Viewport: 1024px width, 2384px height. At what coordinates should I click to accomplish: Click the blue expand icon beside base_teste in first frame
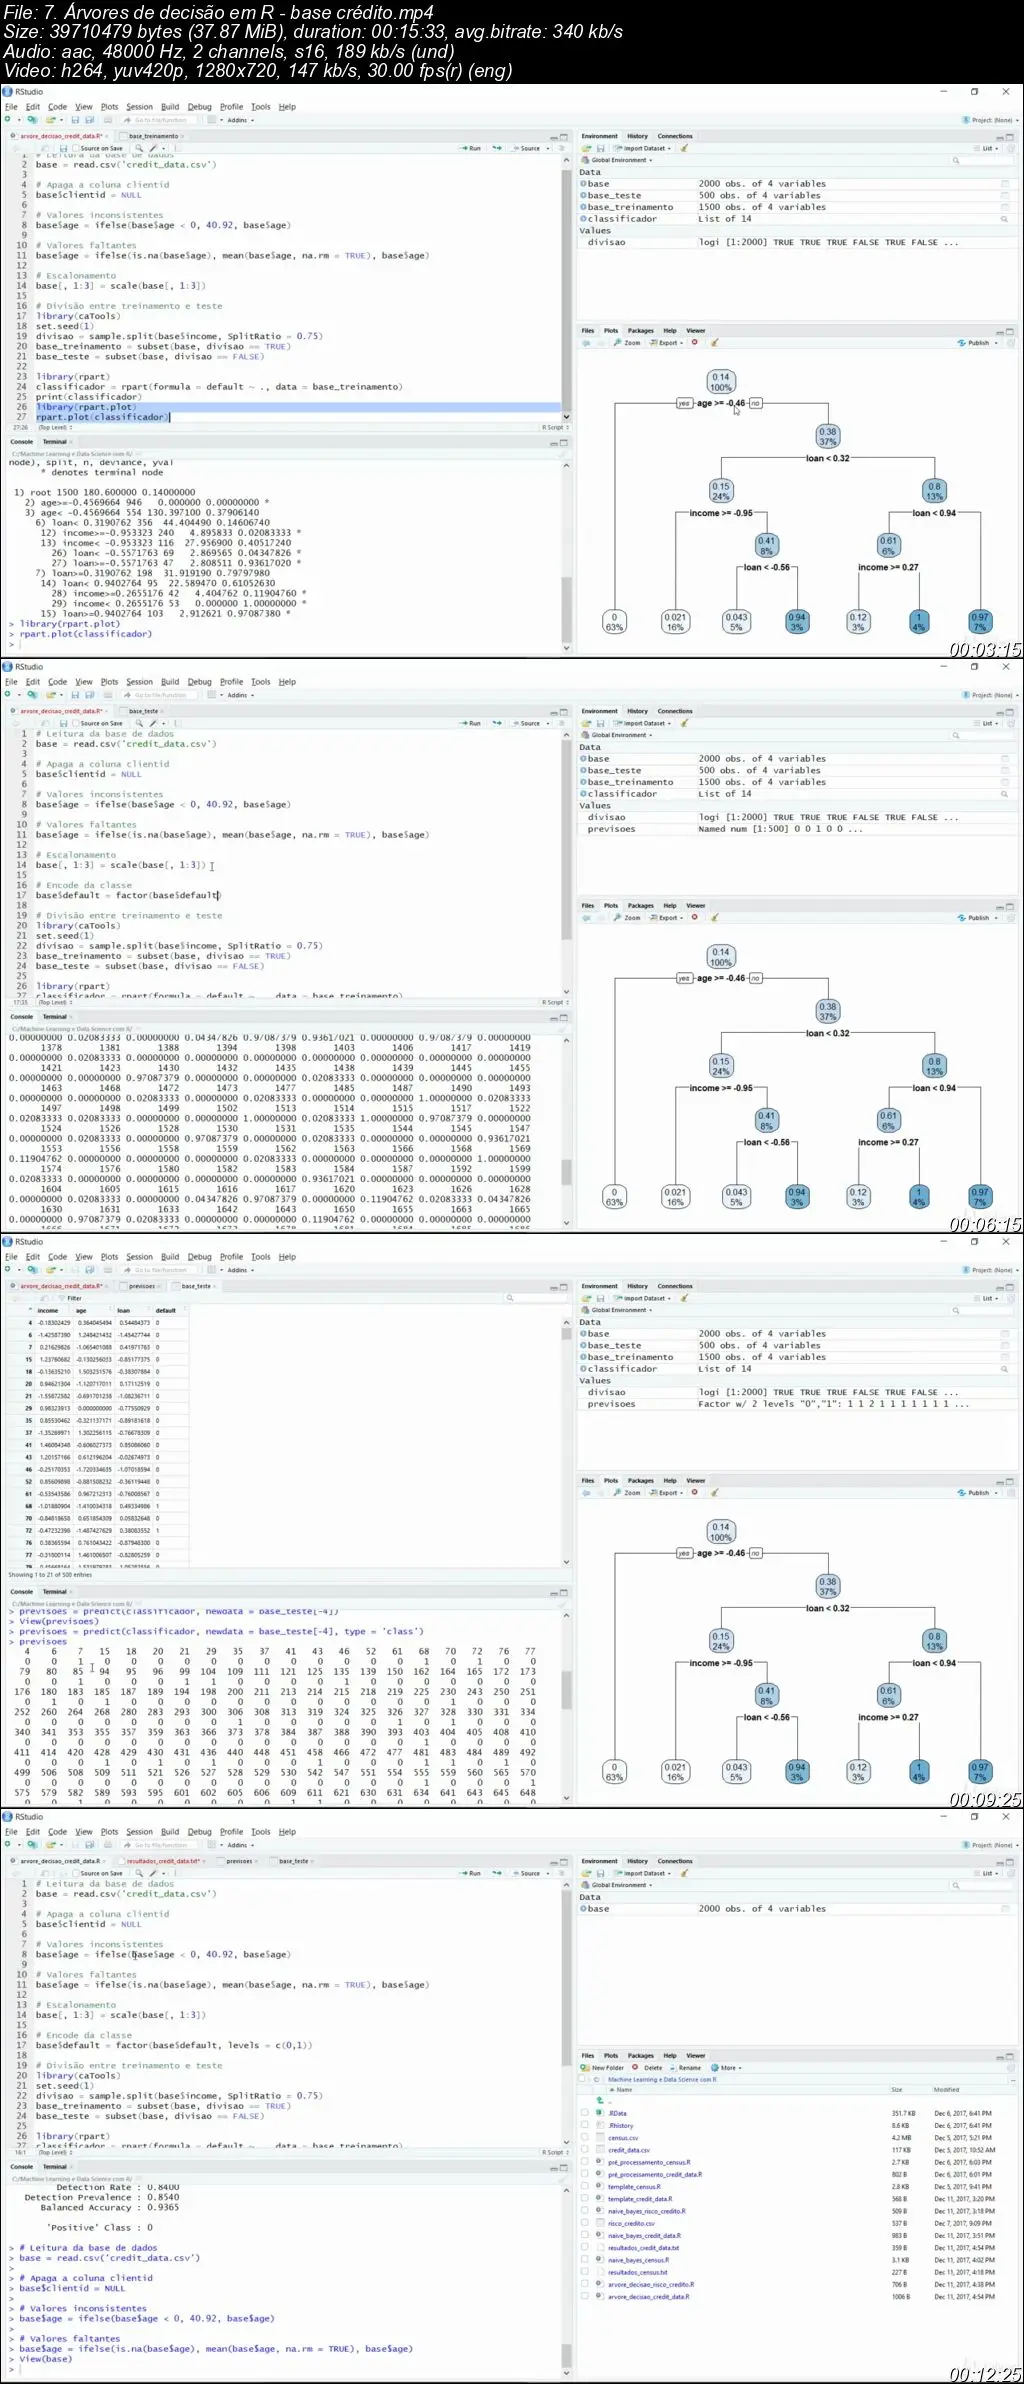pos(583,196)
